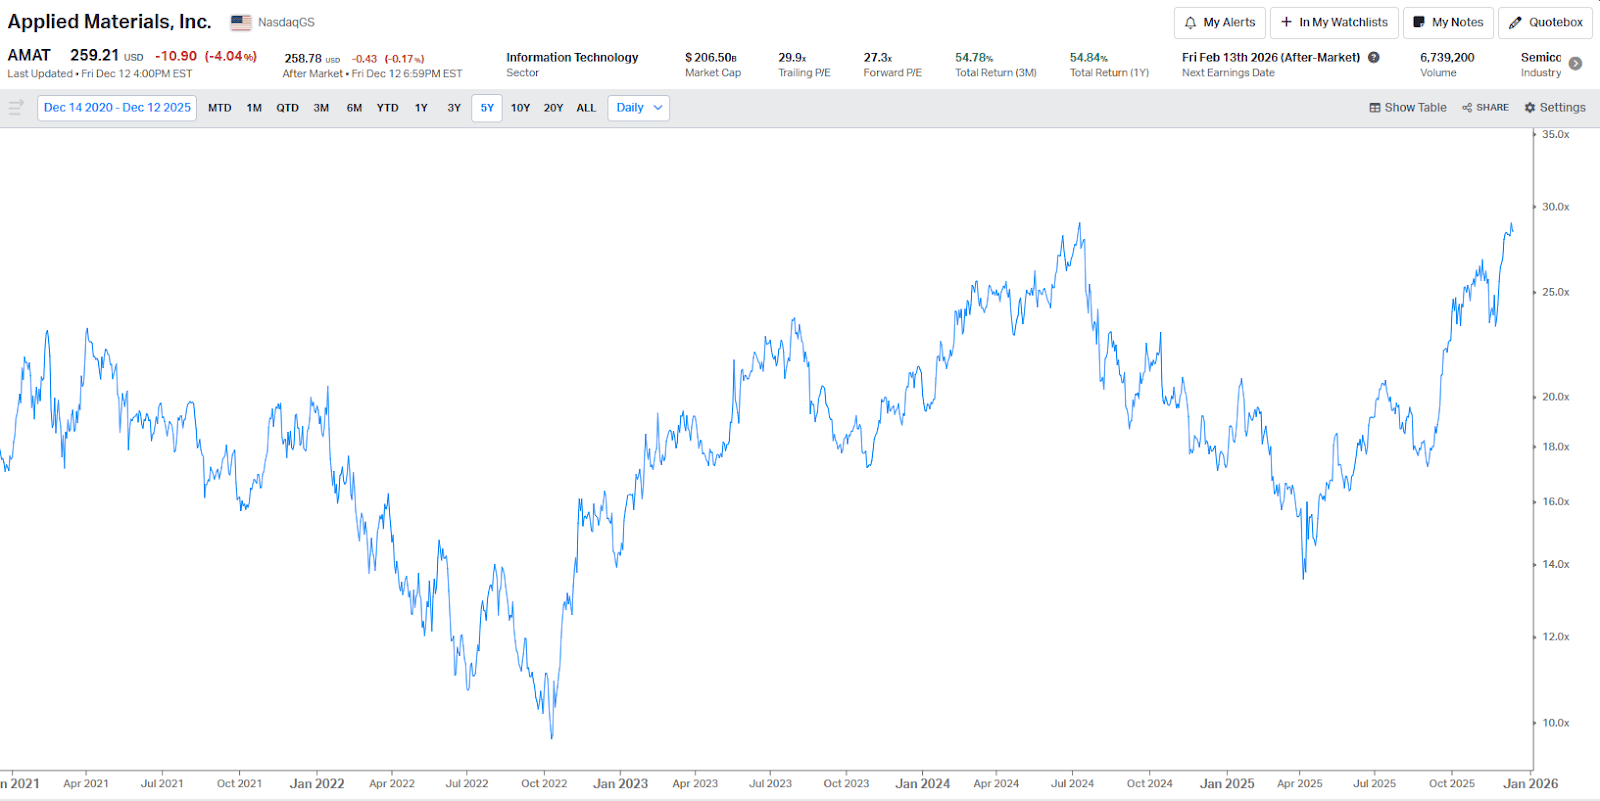This screenshot has width=1600, height=801.
Task: Click the Information Technology sector link
Action: 572,58
